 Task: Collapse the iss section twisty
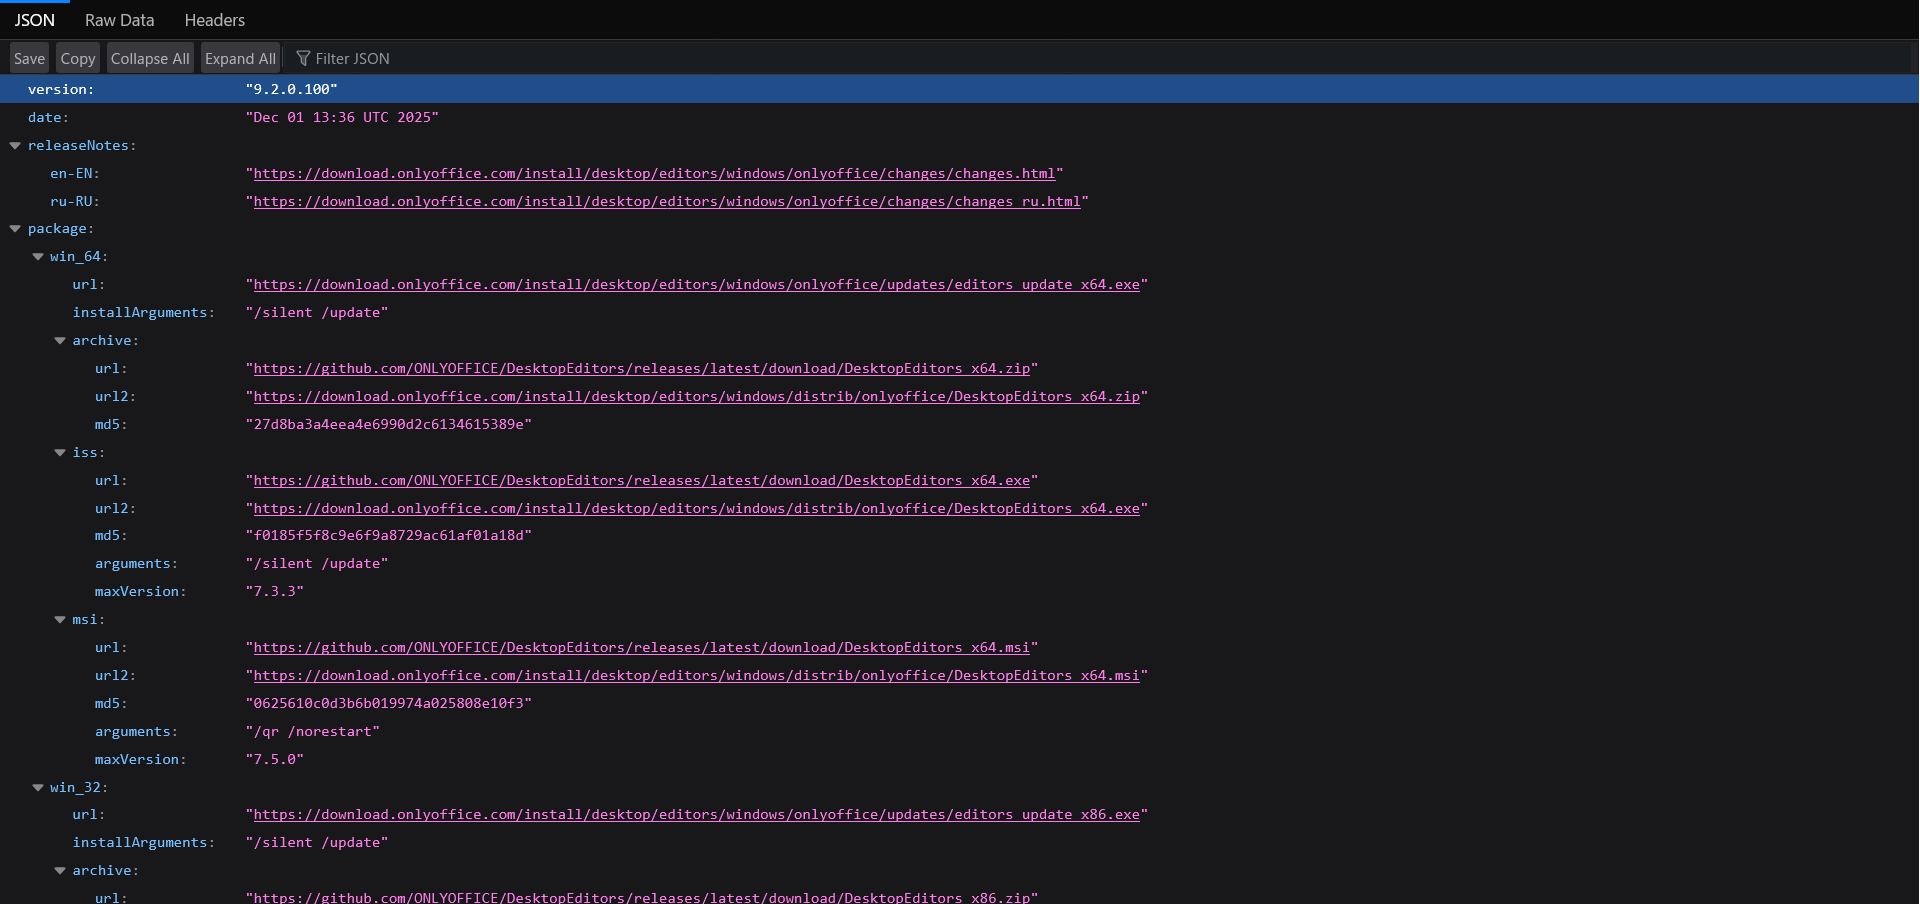[x=60, y=453]
